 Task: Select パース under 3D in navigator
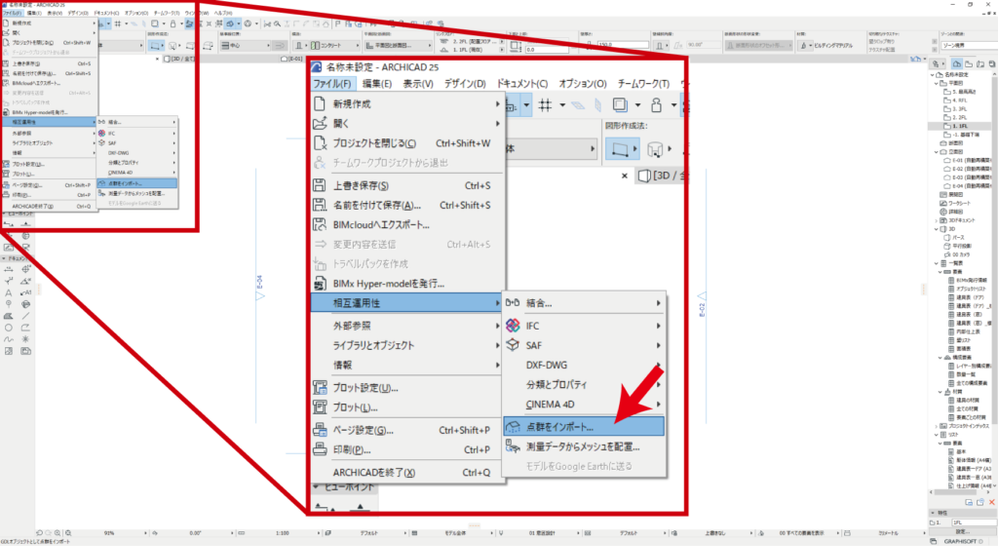pyautogui.click(x=955, y=237)
